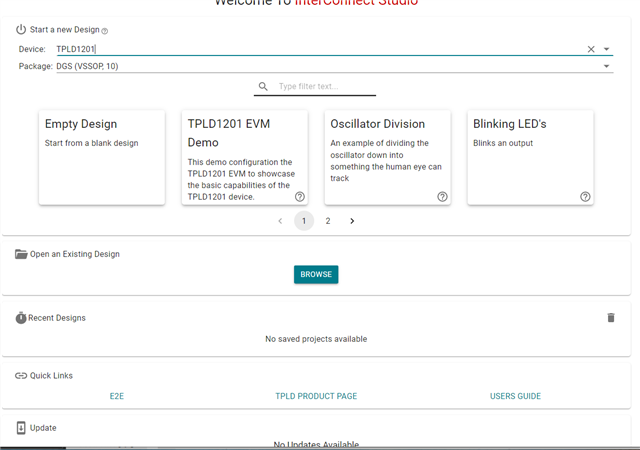Click the 'Start from a blank design' text
Image resolution: width=640 pixels, height=450 pixels.
(91, 143)
